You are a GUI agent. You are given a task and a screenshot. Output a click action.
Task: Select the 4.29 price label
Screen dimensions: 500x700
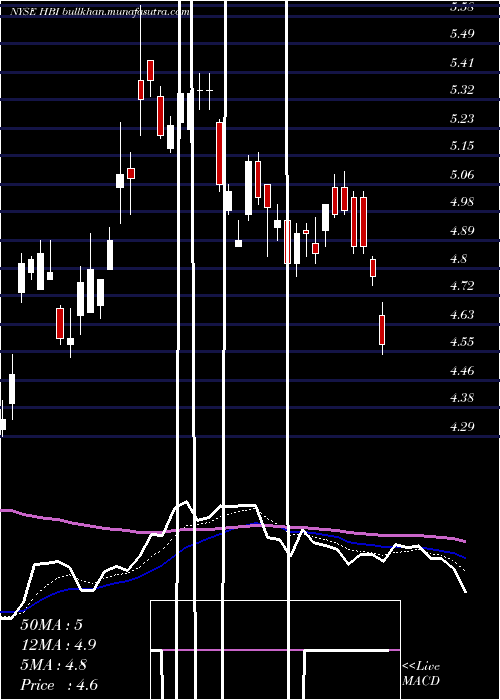coord(462,427)
